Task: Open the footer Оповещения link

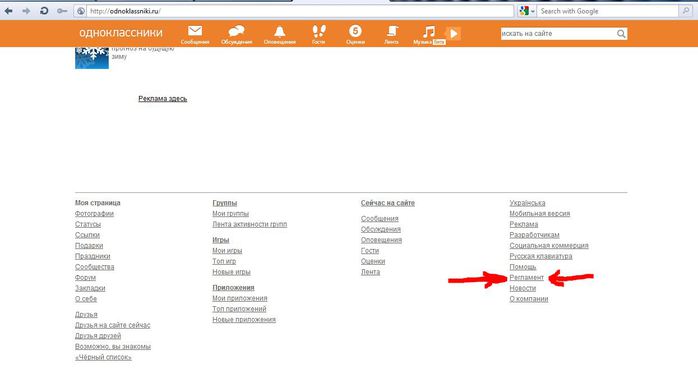Action: 381,240
